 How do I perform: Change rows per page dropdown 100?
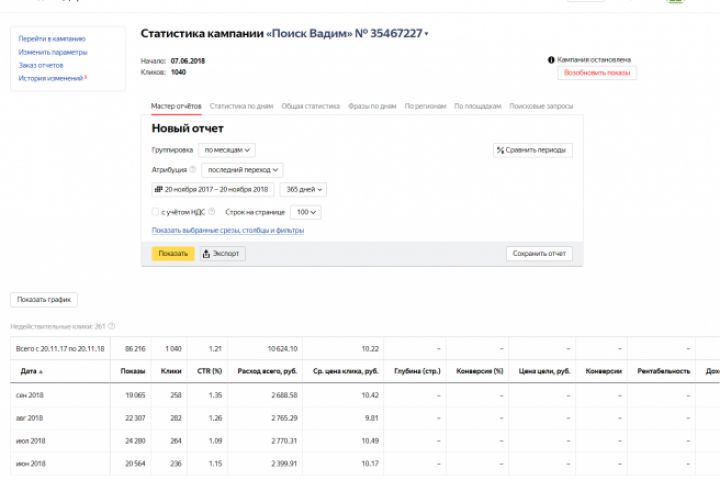point(305,212)
